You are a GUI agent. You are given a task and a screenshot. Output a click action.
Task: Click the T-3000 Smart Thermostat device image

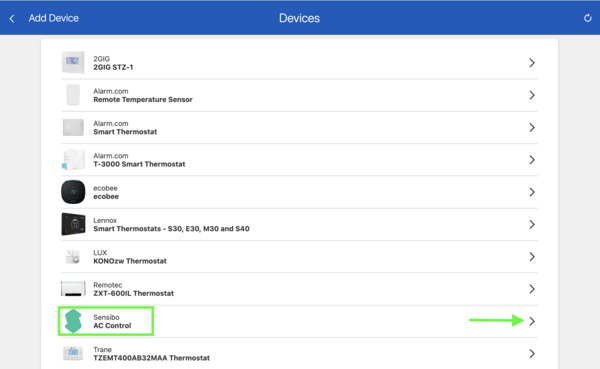click(73, 160)
